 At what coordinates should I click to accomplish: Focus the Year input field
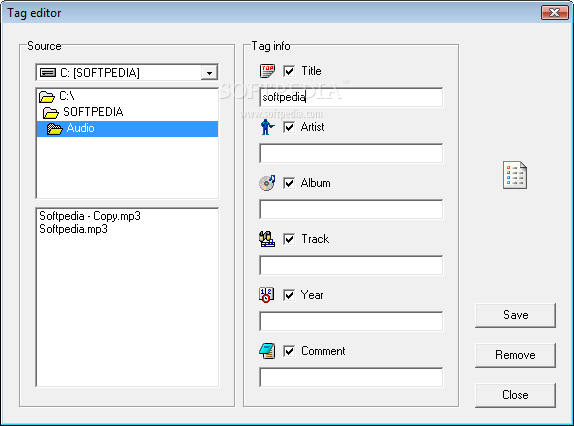[351, 321]
